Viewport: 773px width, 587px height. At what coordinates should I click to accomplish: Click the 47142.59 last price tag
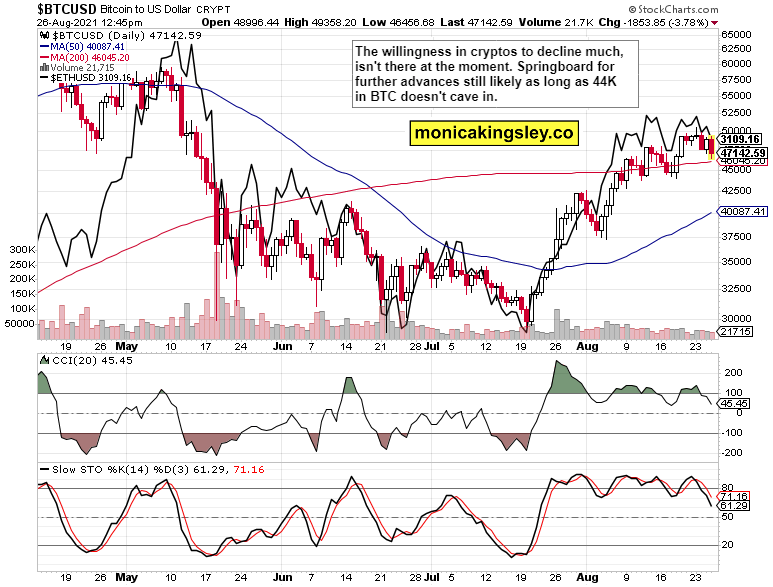coord(742,152)
